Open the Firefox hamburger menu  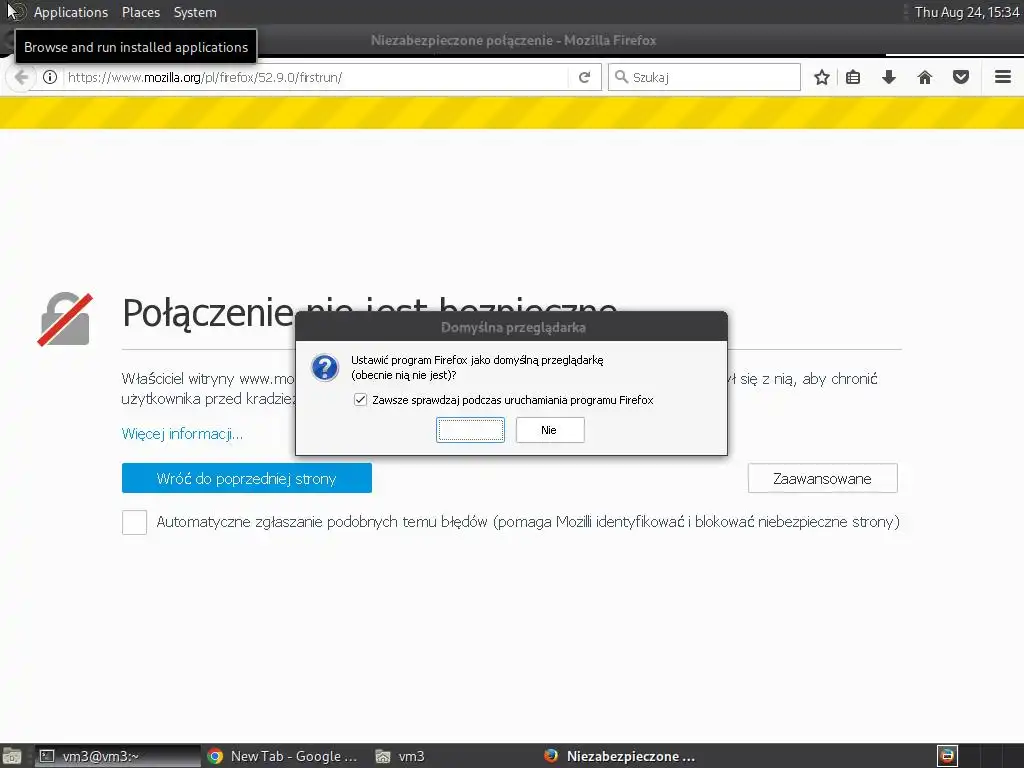click(x=1003, y=77)
